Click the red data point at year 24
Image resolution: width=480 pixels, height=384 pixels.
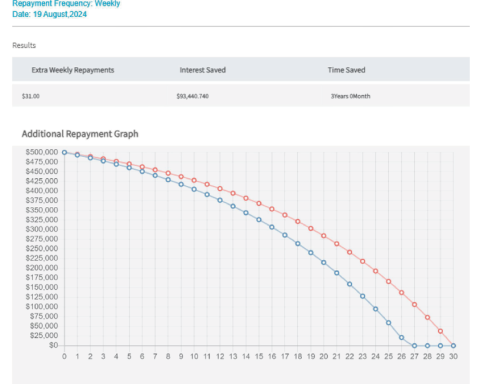[376, 271]
